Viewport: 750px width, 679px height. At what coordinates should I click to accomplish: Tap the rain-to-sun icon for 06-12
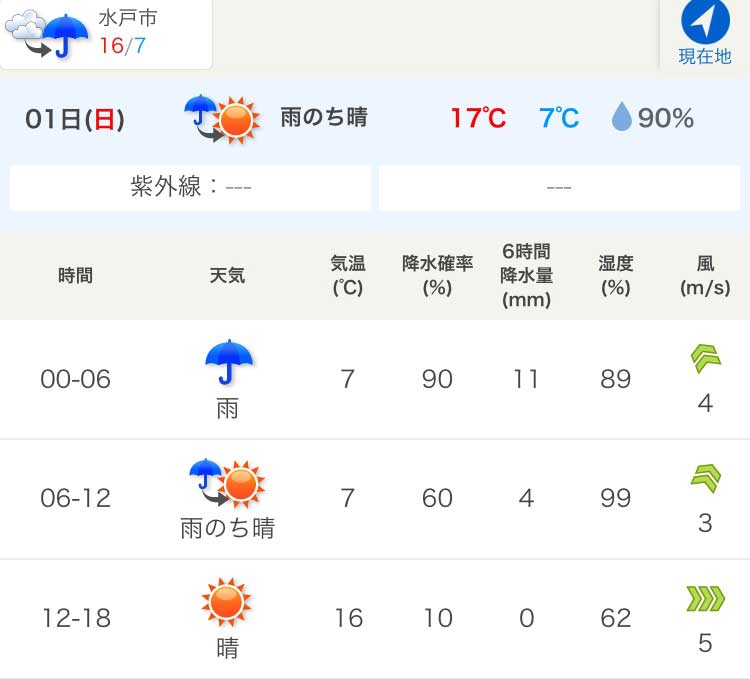227,482
